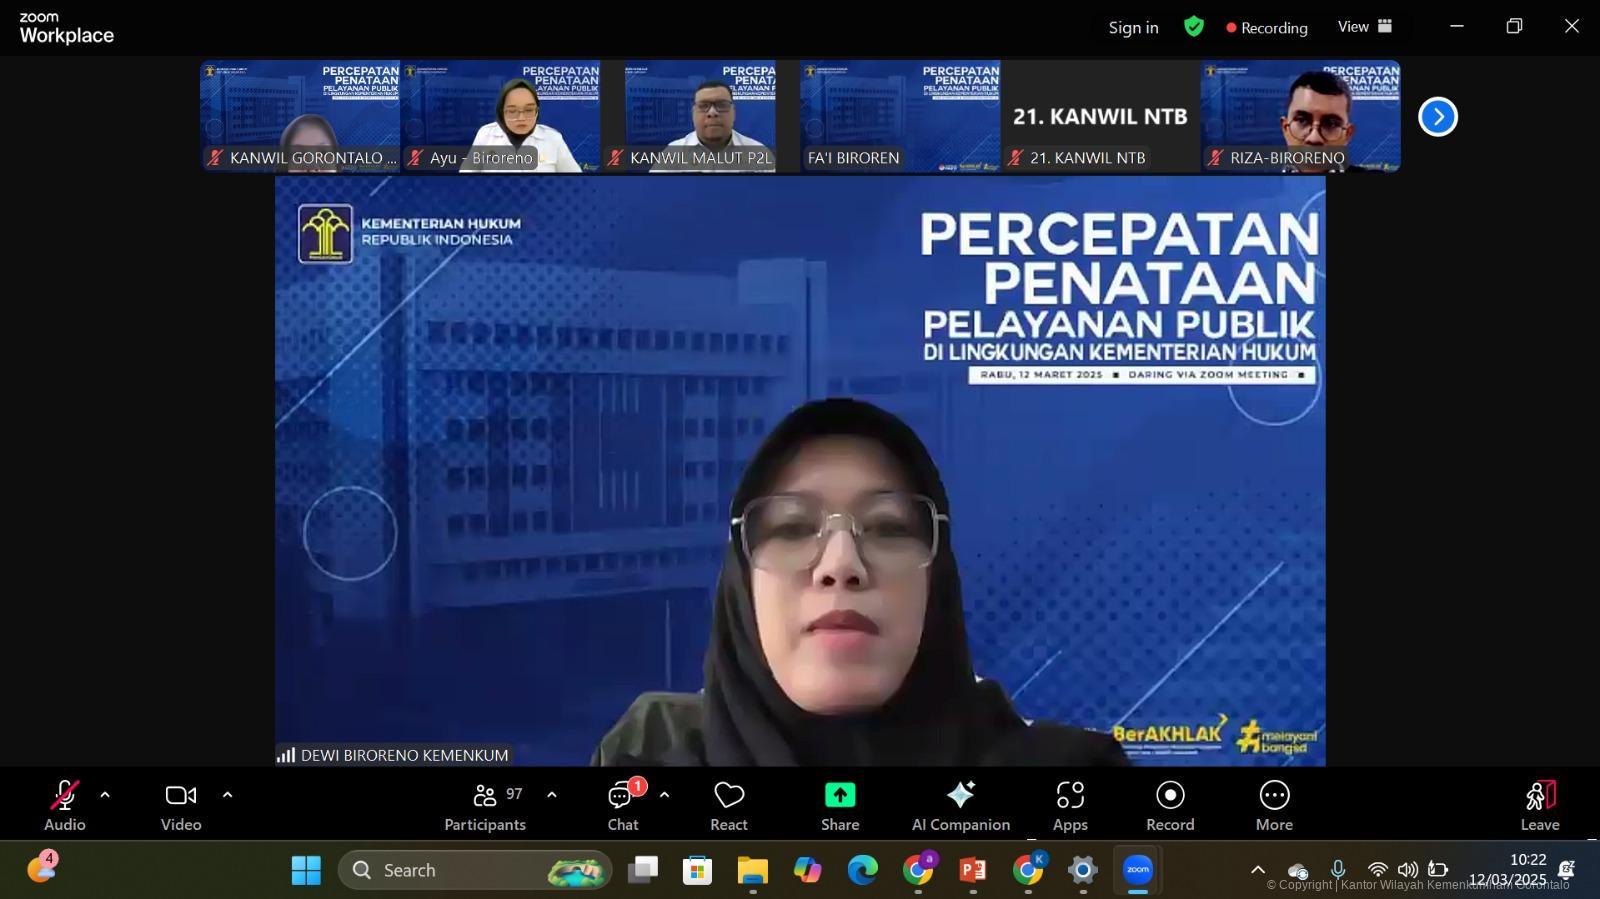Expand audio settings arrow next to Audio
The width and height of the screenshot is (1600, 899).
point(105,795)
